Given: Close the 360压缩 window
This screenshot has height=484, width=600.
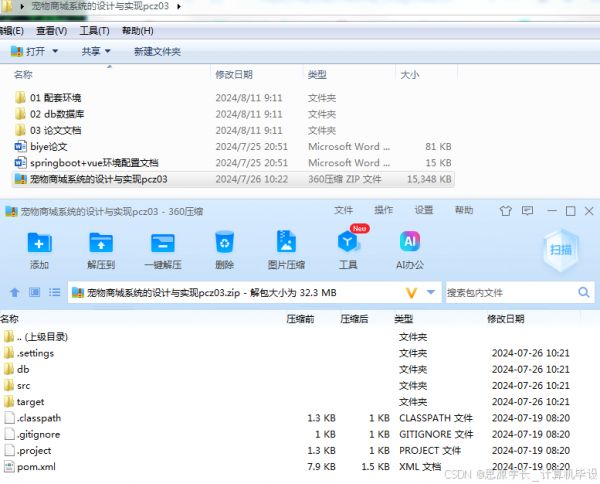Looking at the screenshot, I should point(589,211).
